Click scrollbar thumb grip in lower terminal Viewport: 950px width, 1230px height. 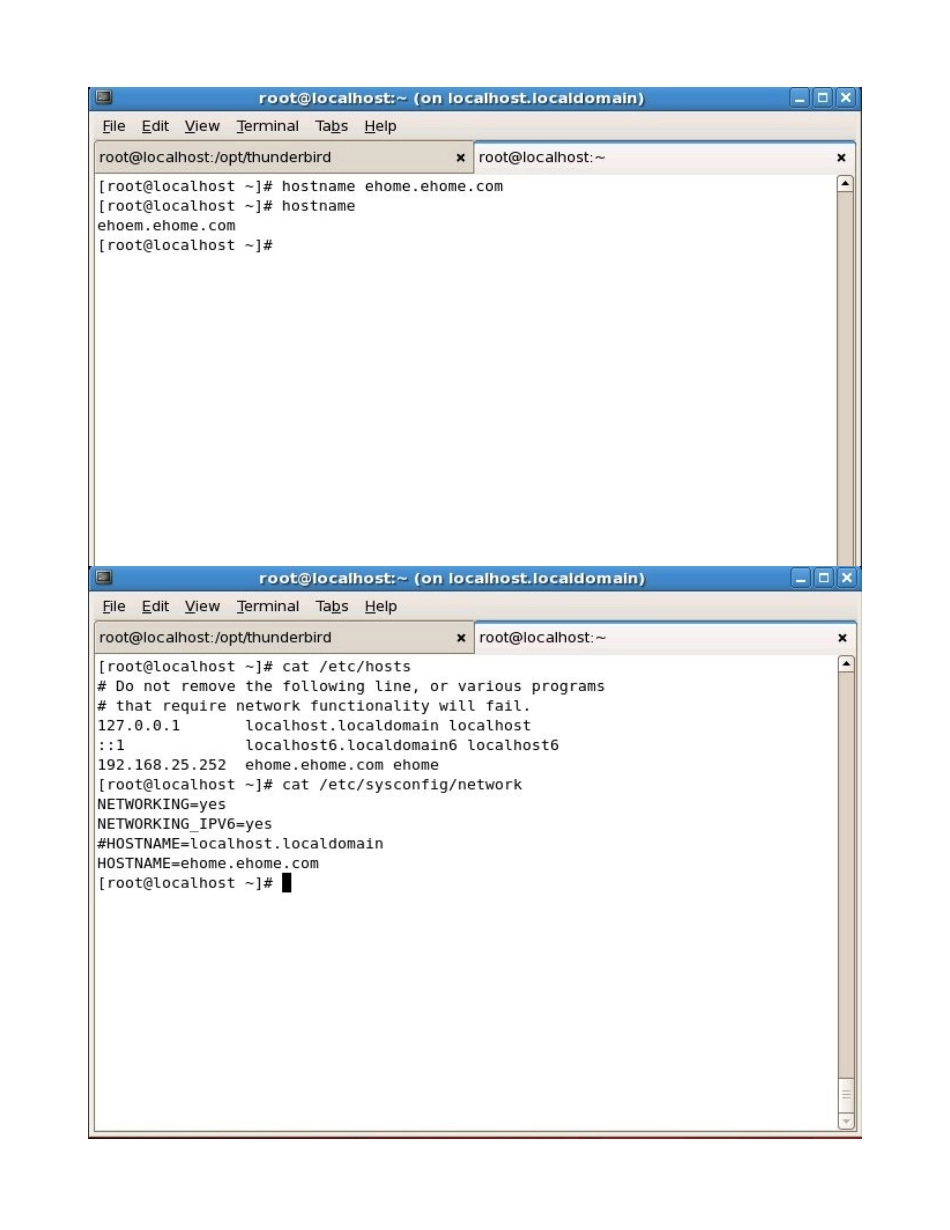845,1095
